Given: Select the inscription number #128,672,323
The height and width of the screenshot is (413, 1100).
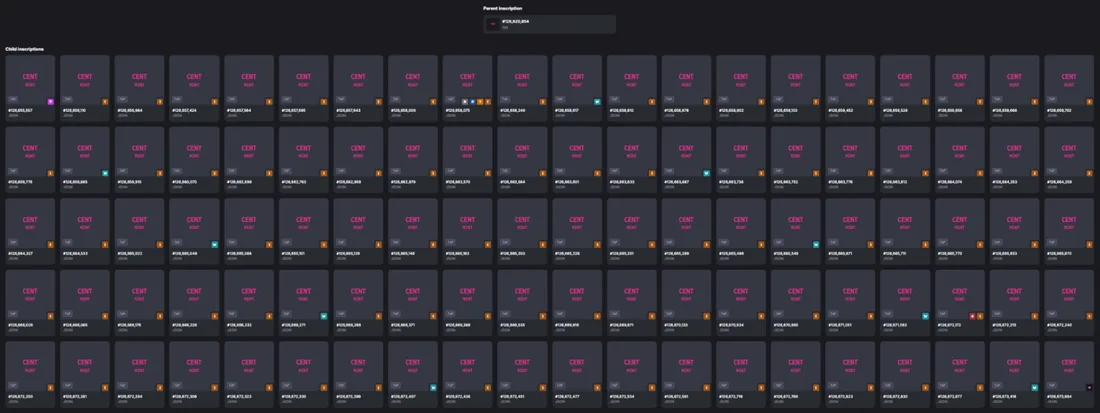Looking at the screenshot, I should [x=239, y=397].
